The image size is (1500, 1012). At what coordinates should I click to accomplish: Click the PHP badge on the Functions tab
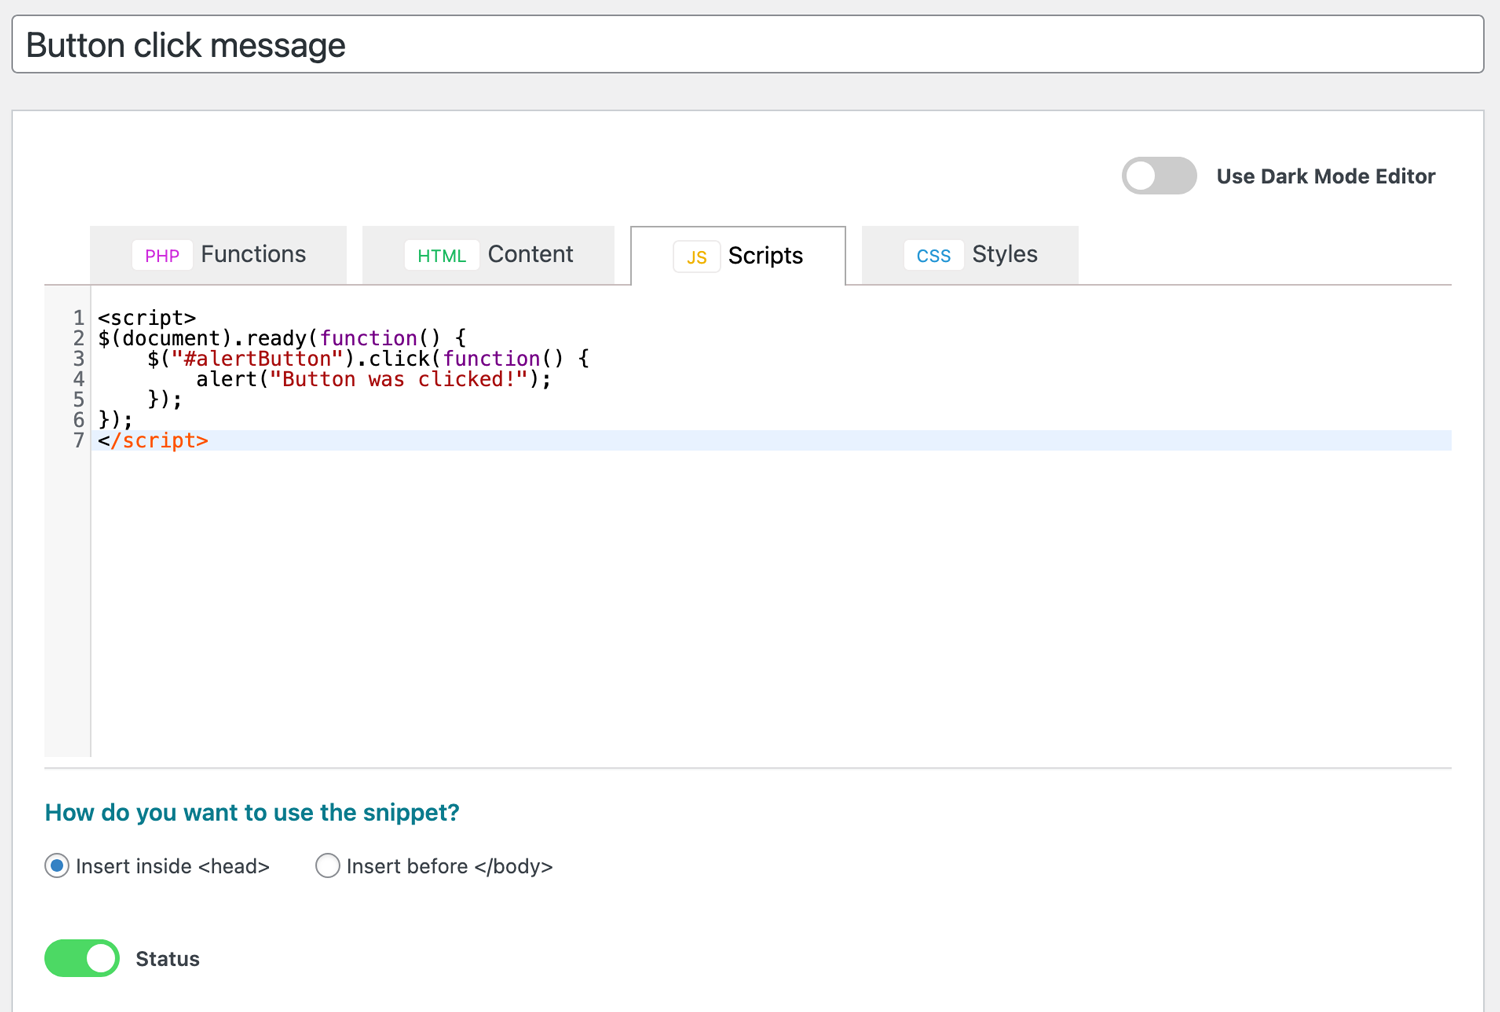161,255
